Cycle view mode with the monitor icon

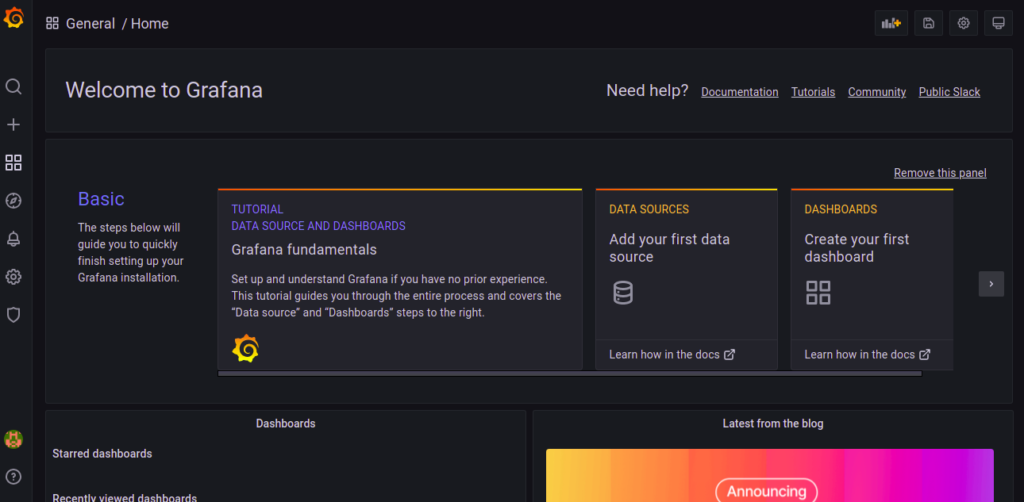998,23
